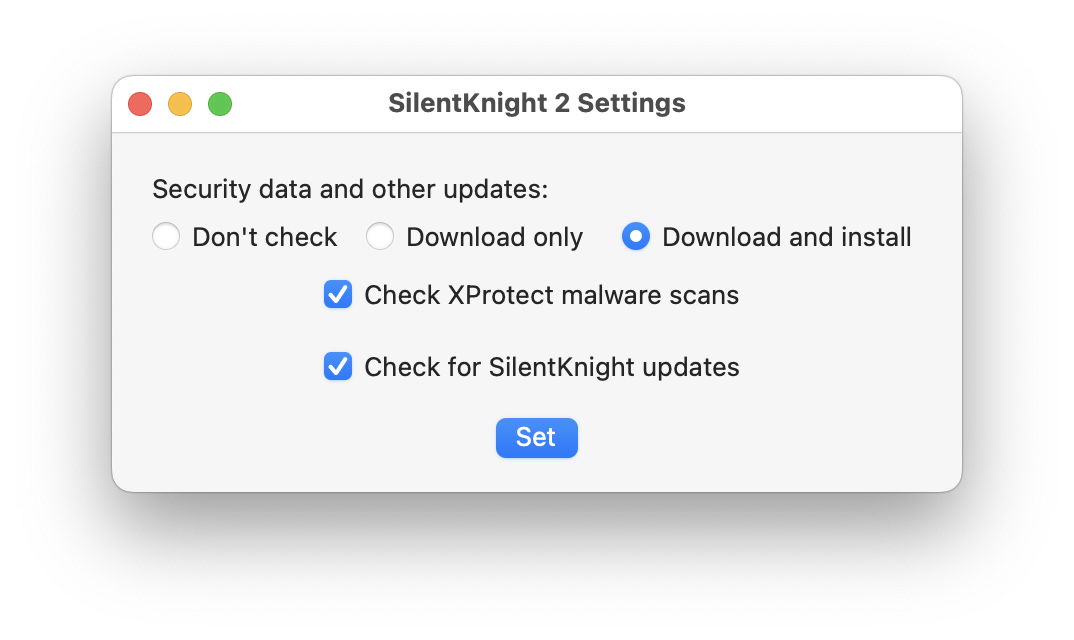The height and width of the screenshot is (640, 1074).
Task: Click the "Security data and other updates:" label
Action: tap(350, 189)
